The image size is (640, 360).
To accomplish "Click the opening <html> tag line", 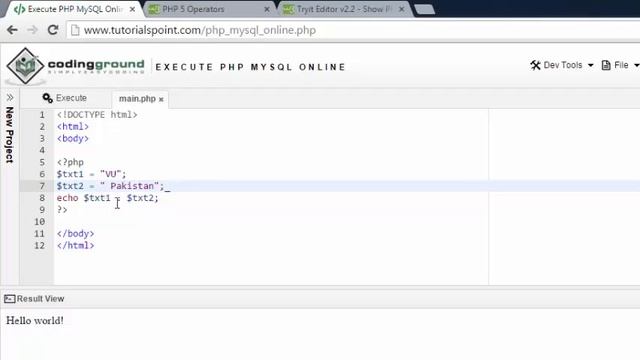I will (73, 127).
